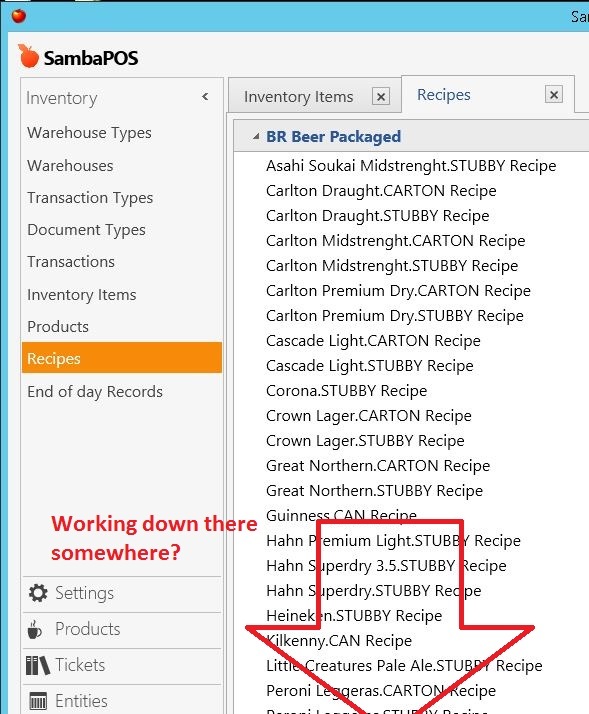Select Crown Lager.STUBBY Recipe
Screen dimensions: 589x714
click(x=365, y=441)
